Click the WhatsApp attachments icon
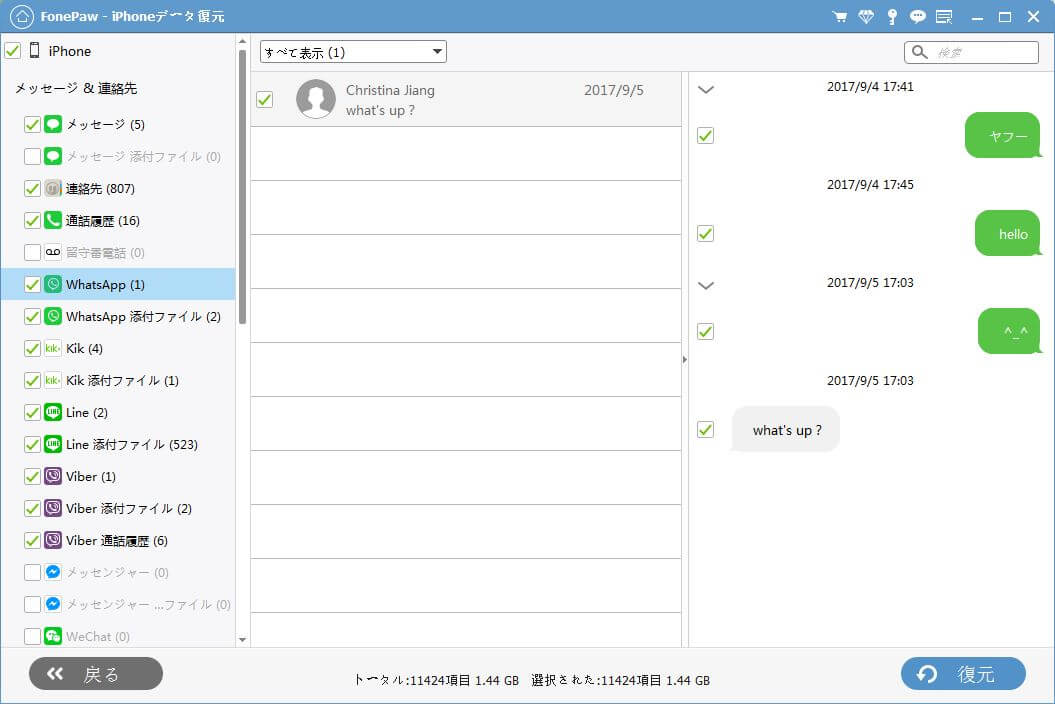The height and width of the screenshot is (704, 1055). point(53,316)
